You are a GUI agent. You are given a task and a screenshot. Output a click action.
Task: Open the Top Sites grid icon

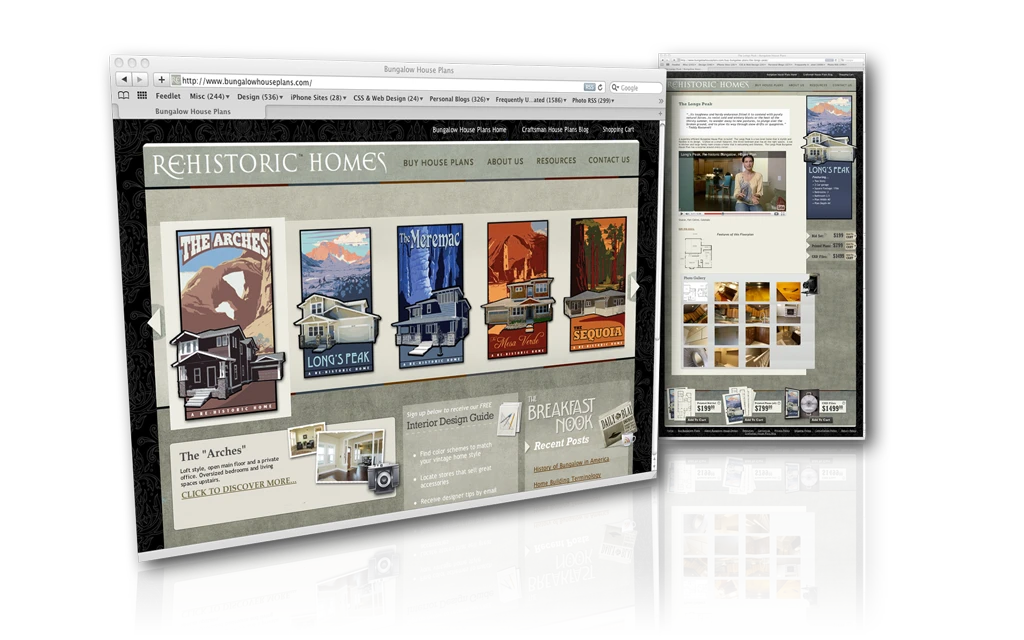click(x=142, y=95)
